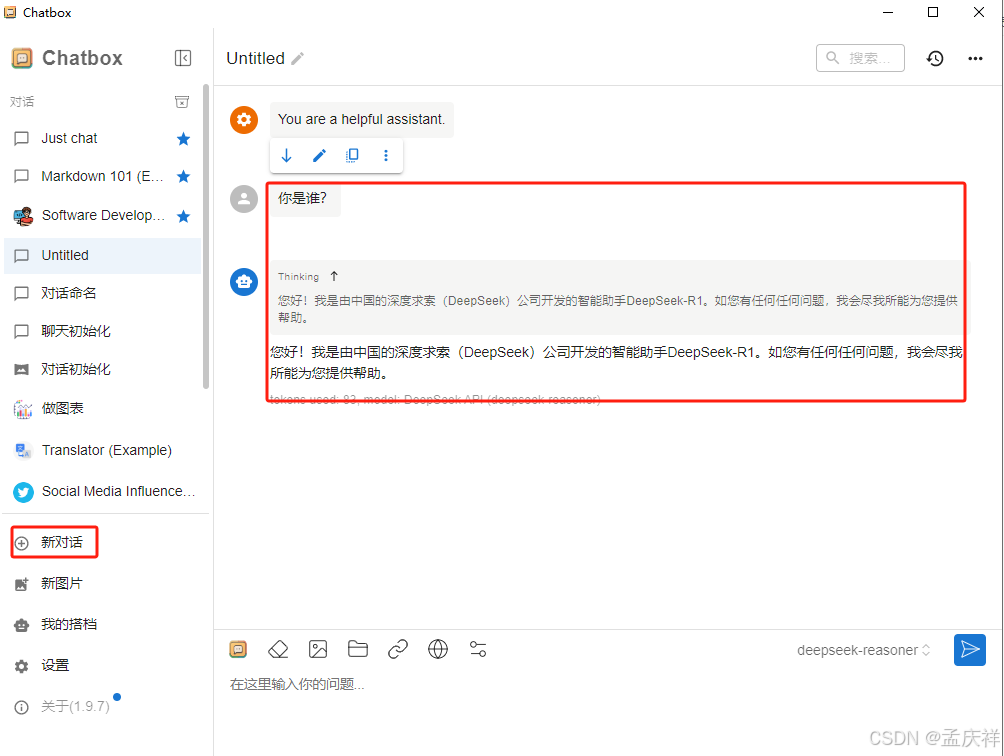Open the Social Media Influencer conversation
Image resolution: width=1004 pixels, height=756 pixels.
click(102, 491)
